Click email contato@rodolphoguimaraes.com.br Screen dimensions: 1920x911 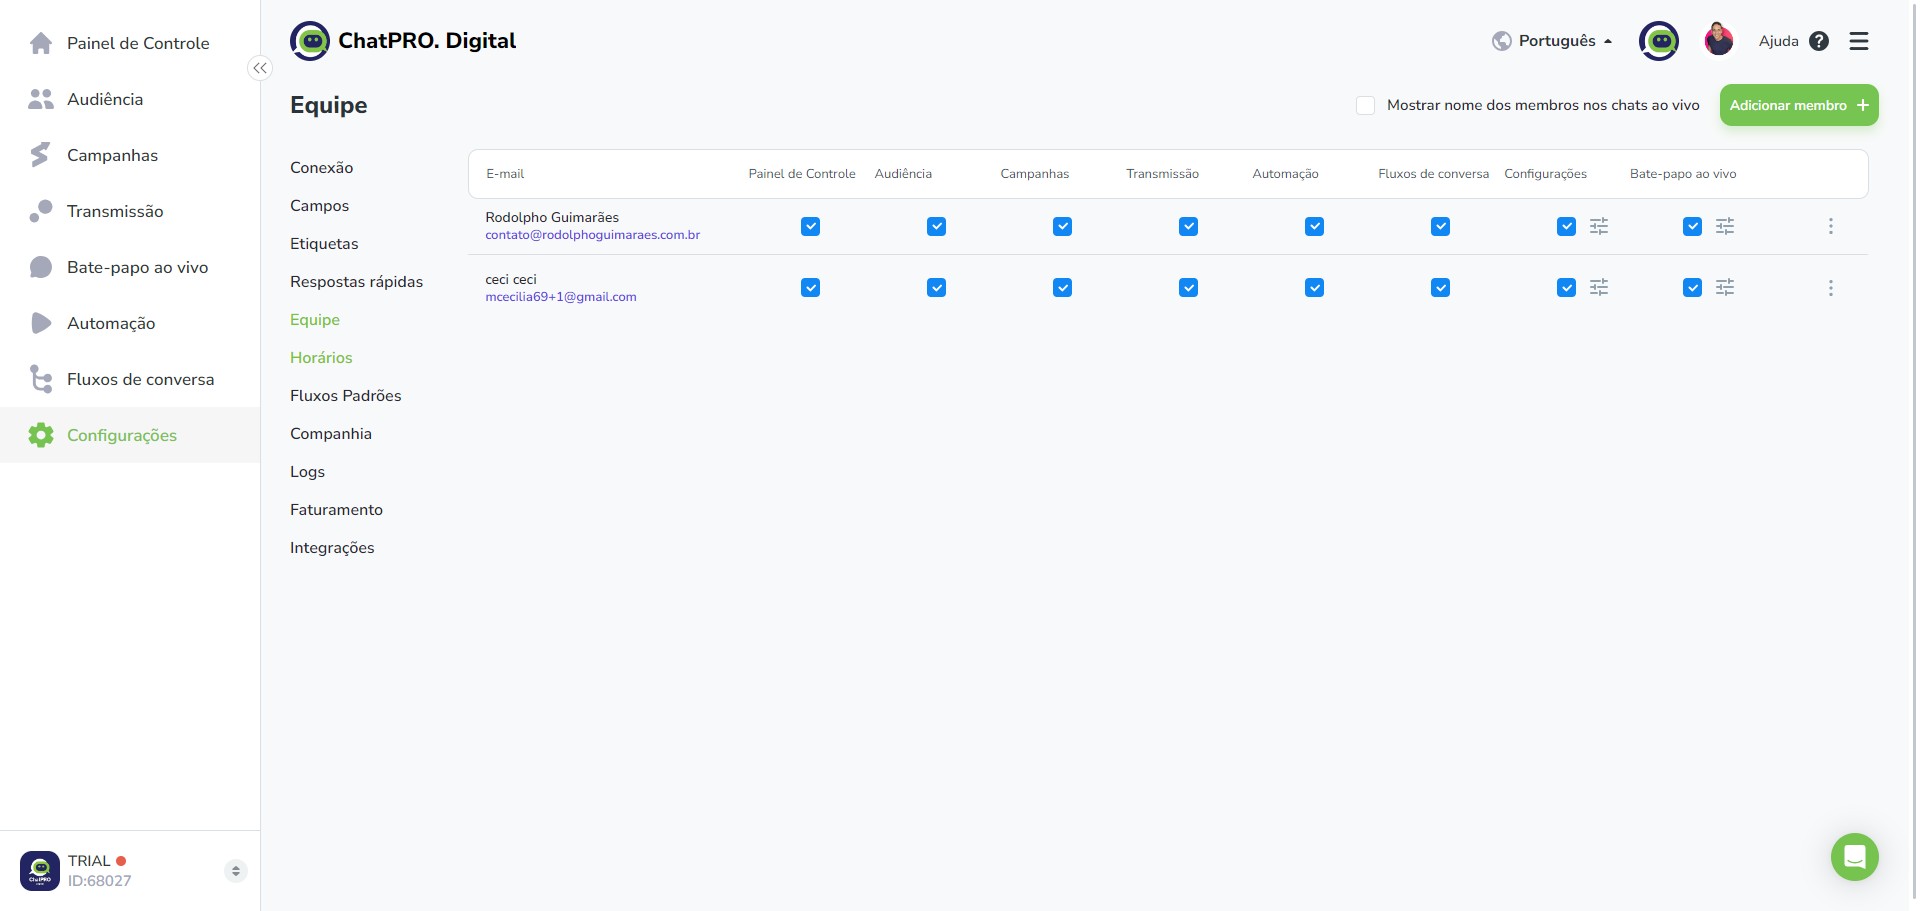[593, 235]
